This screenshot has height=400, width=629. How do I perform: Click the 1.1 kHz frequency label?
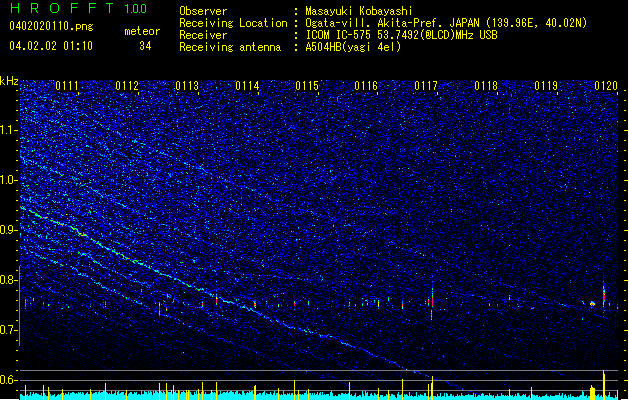tap(8, 130)
